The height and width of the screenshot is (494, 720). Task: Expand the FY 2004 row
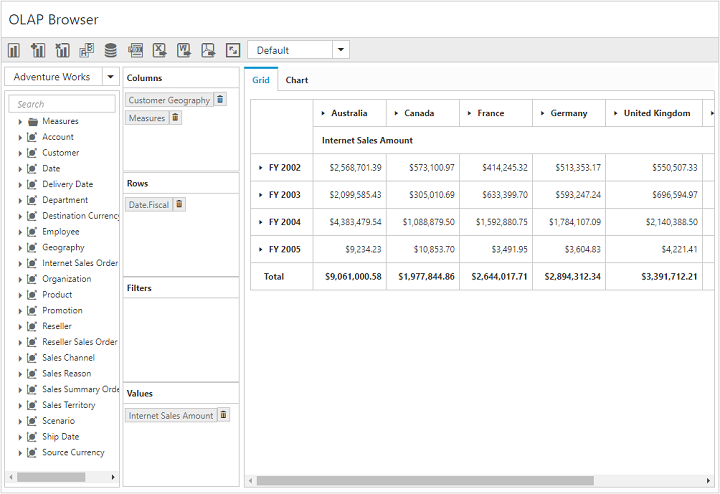(x=261, y=222)
